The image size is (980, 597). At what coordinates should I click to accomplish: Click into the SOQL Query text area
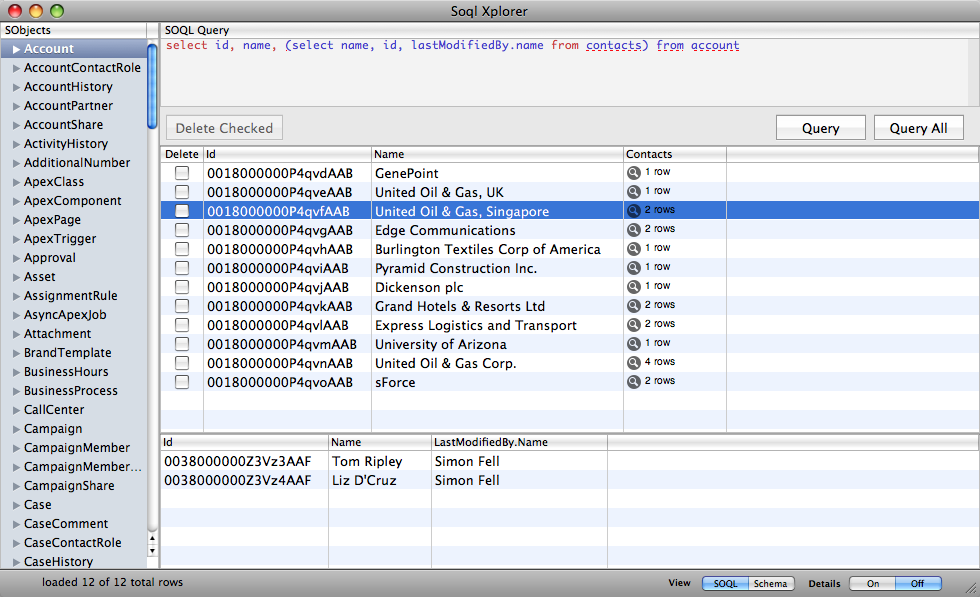click(564, 72)
